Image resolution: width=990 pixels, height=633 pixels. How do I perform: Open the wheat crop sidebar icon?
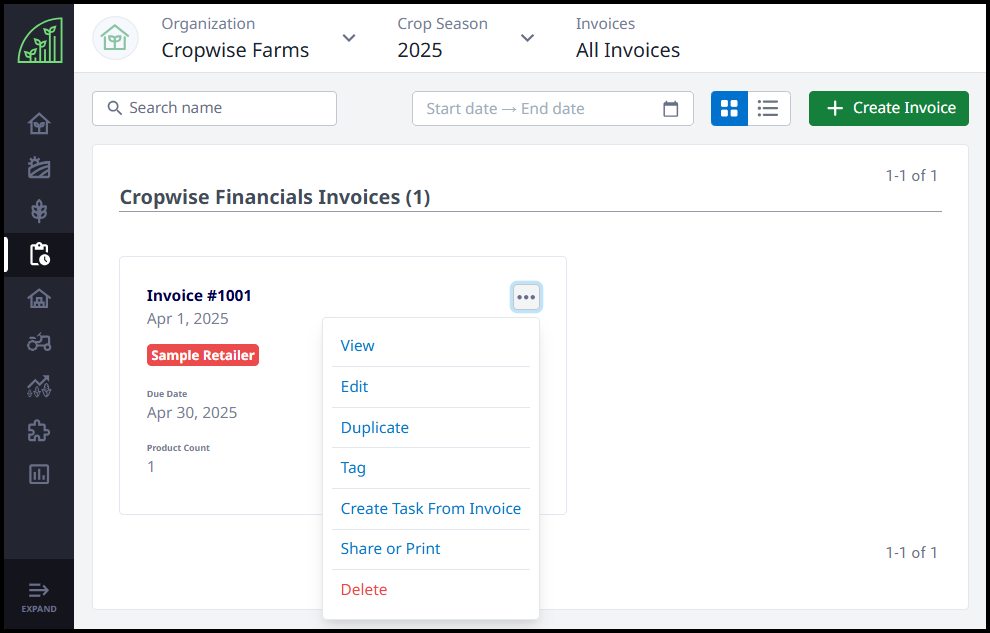(x=39, y=211)
